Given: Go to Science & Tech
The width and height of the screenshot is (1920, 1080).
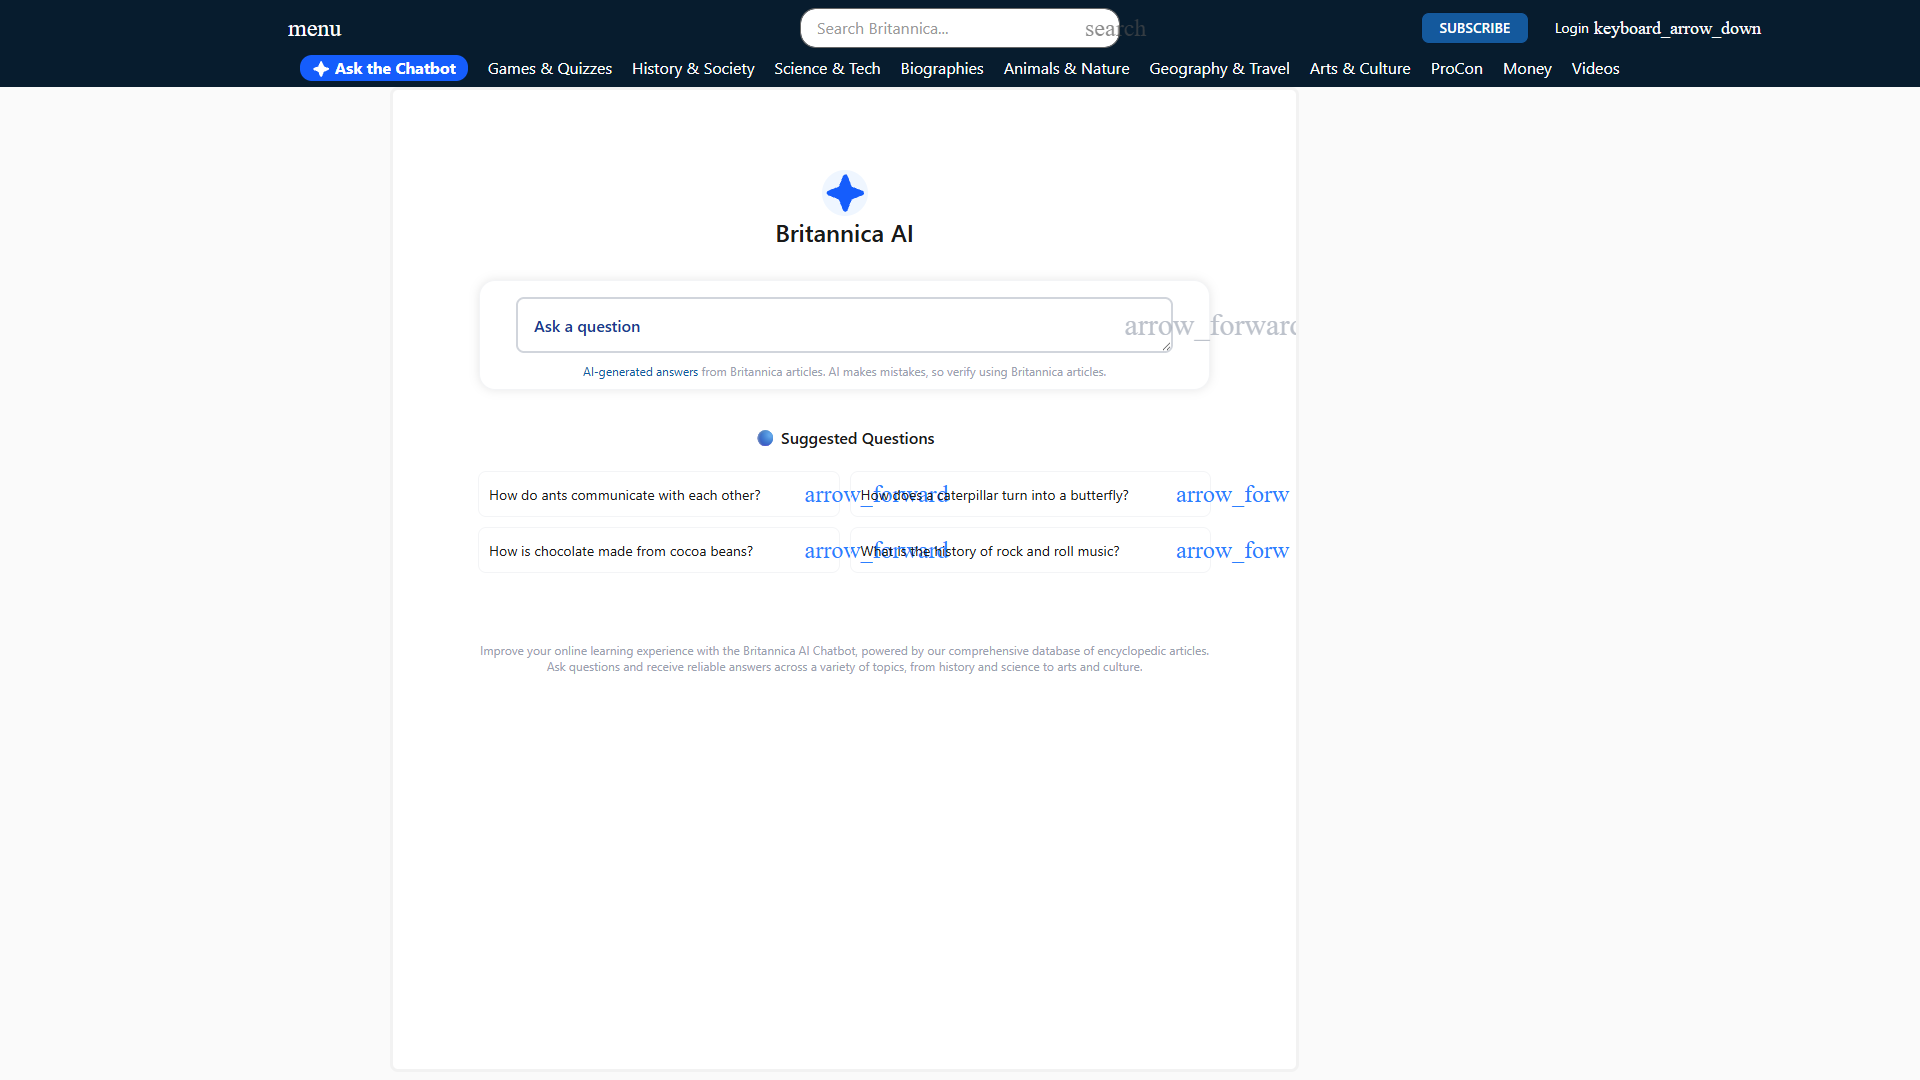Looking at the screenshot, I should click(x=827, y=68).
